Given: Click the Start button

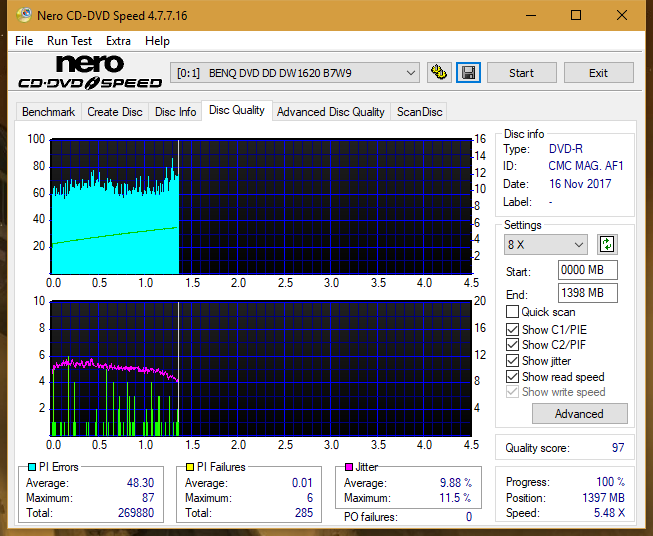Looking at the screenshot, I should pos(521,73).
